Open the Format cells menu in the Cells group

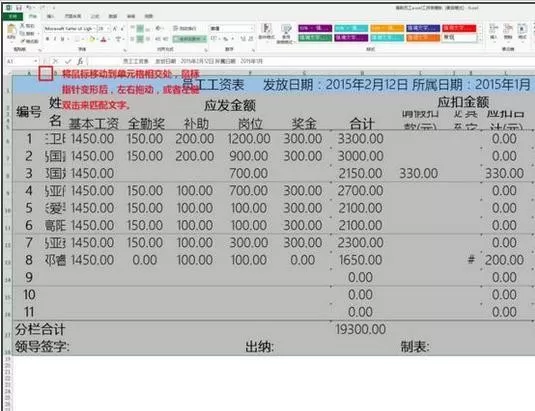tap(522, 32)
